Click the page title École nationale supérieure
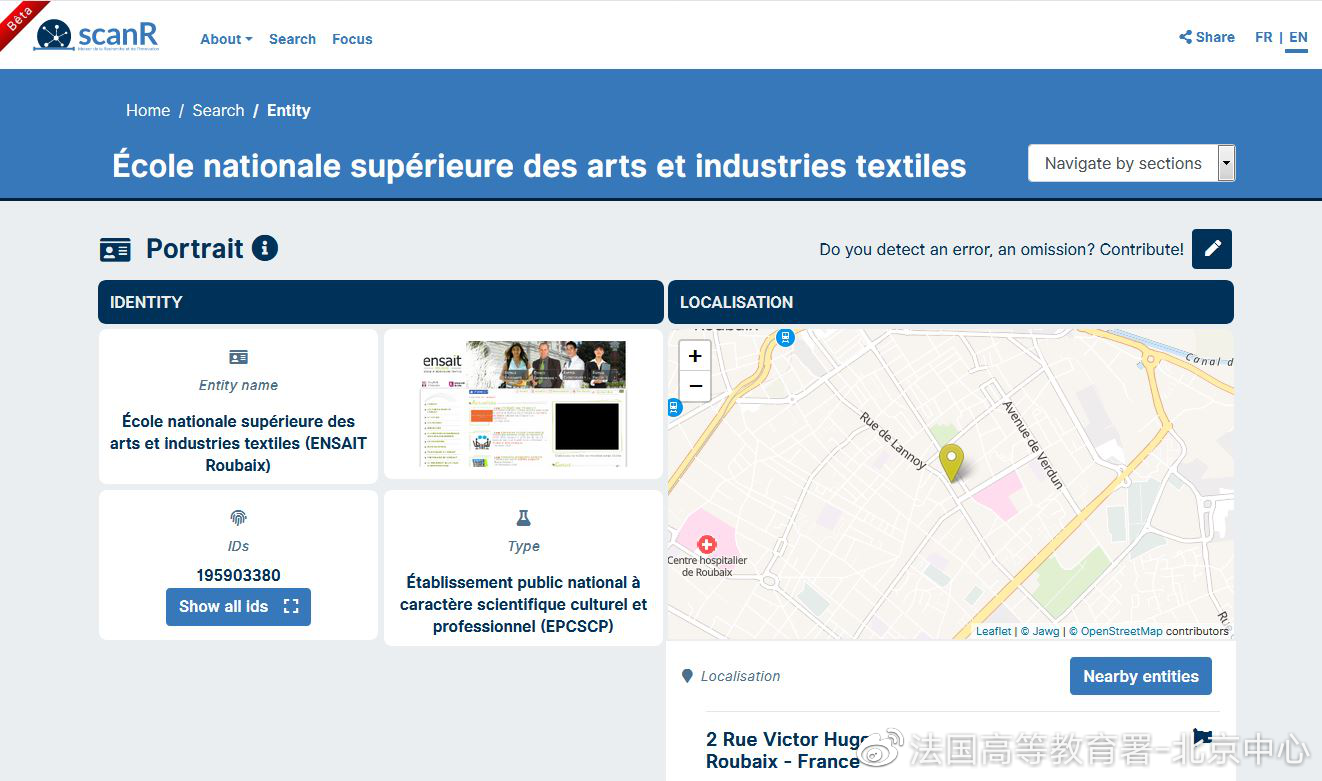Screen dimensions: 1322x781 click(539, 165)
